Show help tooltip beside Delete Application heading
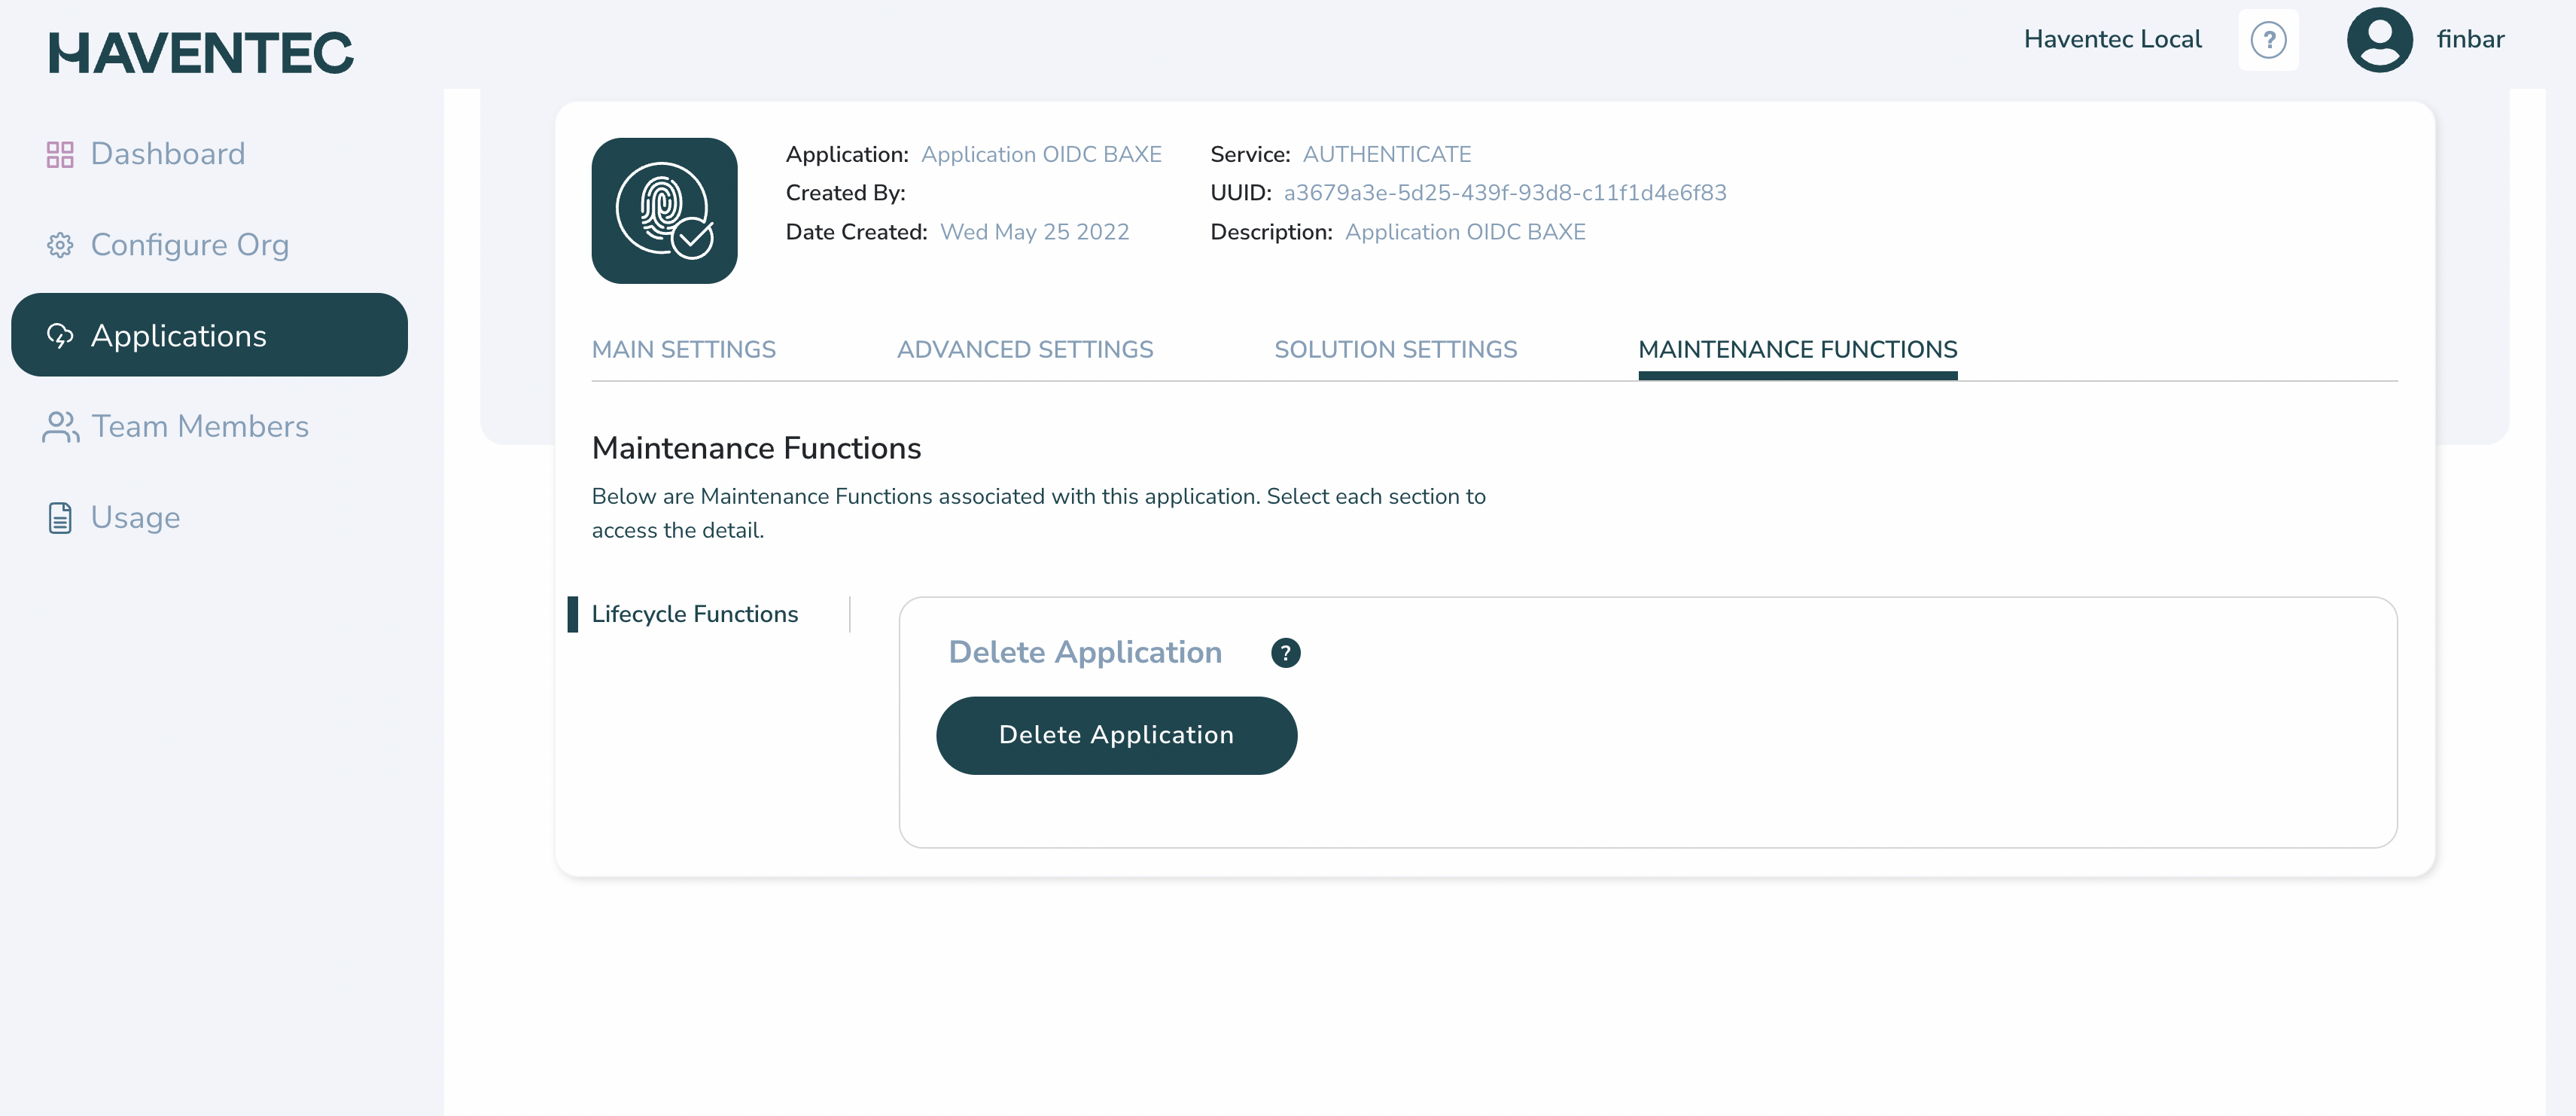 tap(1285, 653)
